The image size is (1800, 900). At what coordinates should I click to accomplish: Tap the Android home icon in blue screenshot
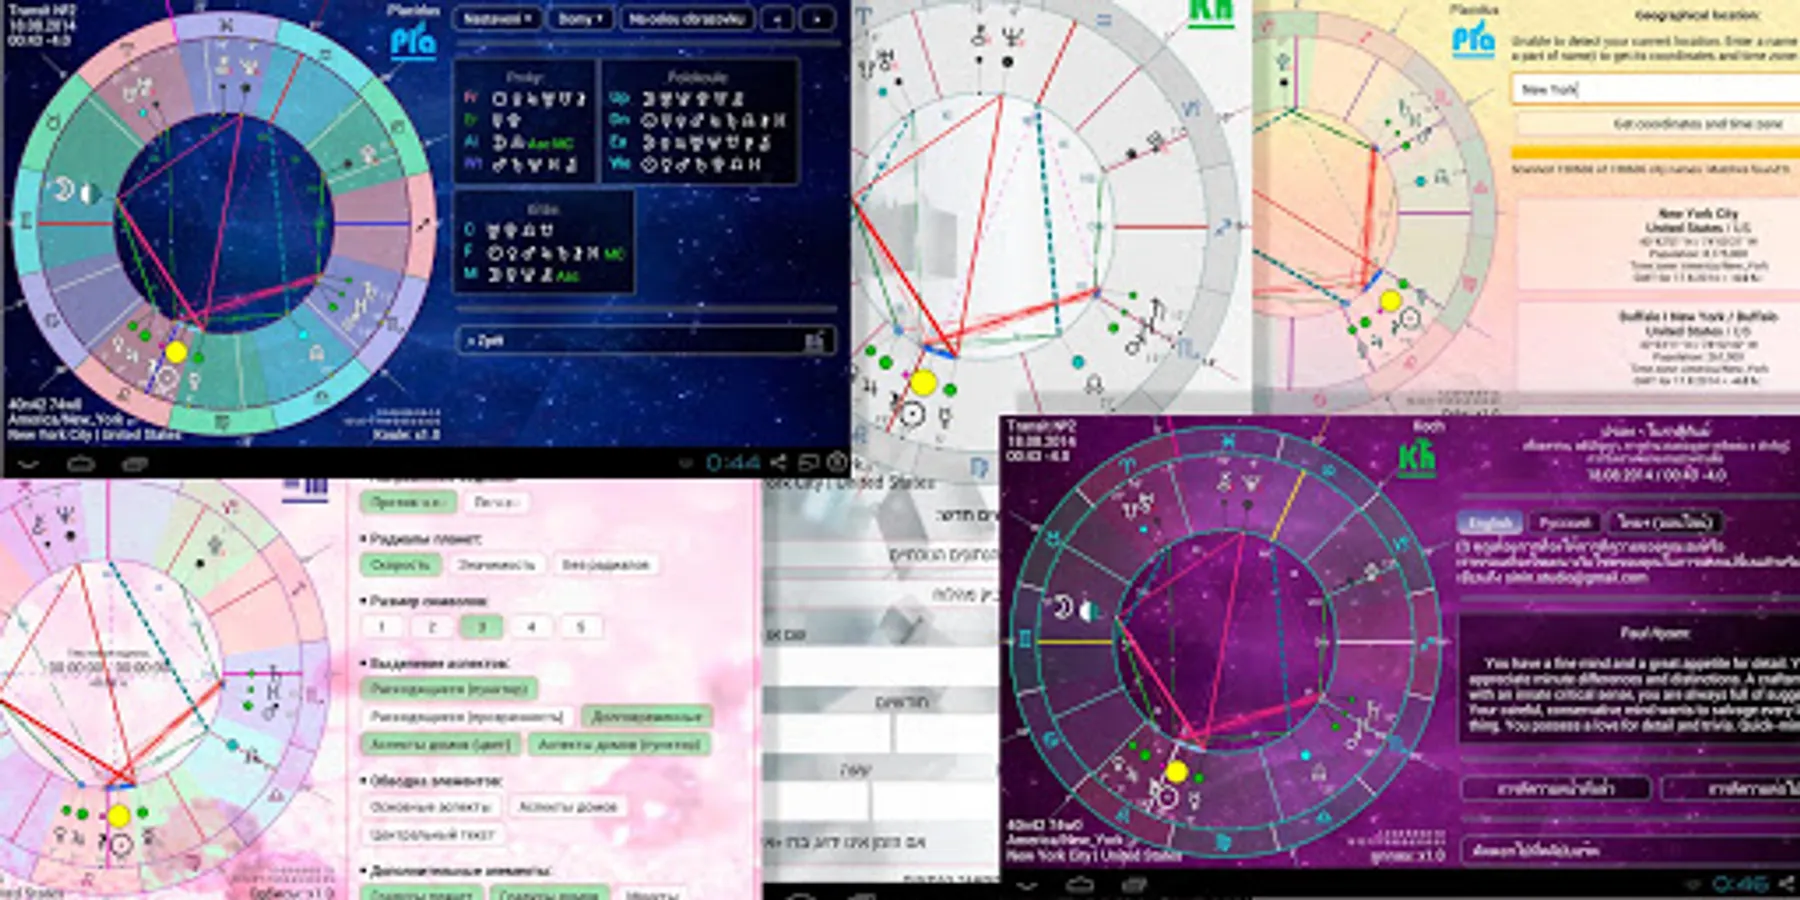tap(81, 464)
